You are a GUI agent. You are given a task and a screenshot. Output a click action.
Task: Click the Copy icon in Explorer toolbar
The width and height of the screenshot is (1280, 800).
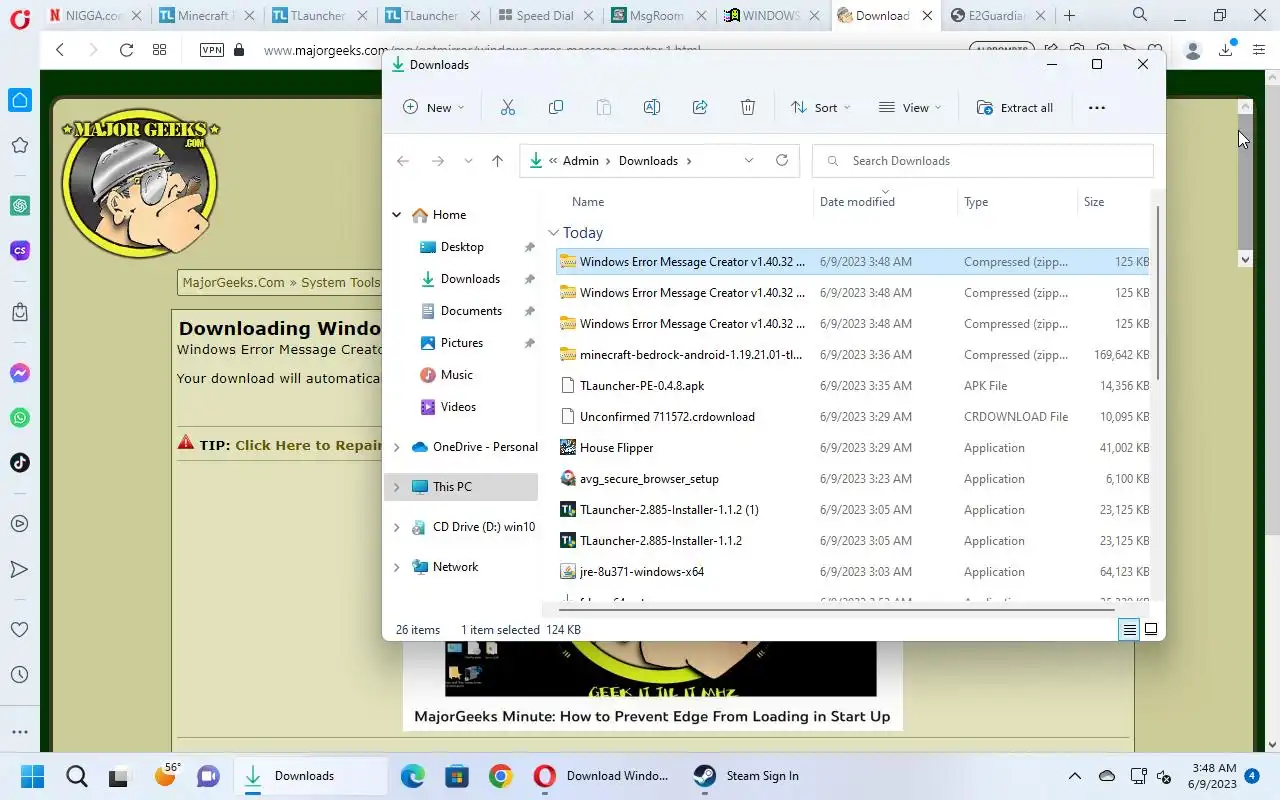556,108
